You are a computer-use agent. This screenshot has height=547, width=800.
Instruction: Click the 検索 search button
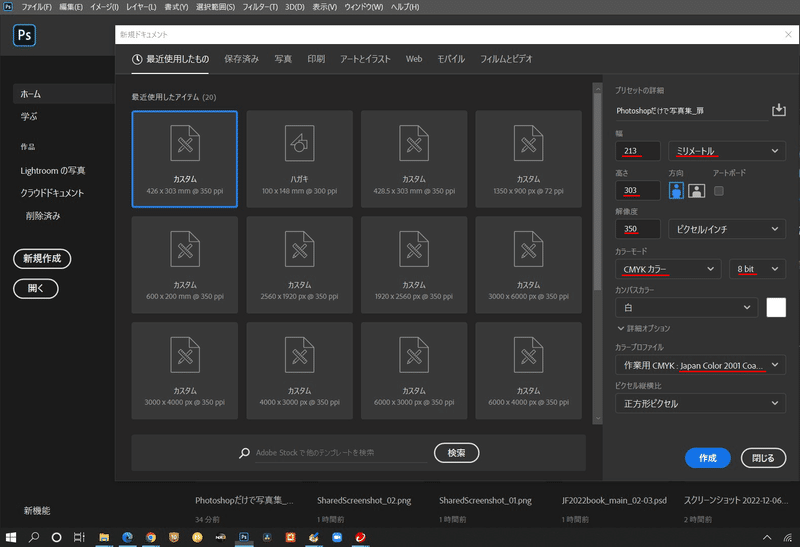456,453
